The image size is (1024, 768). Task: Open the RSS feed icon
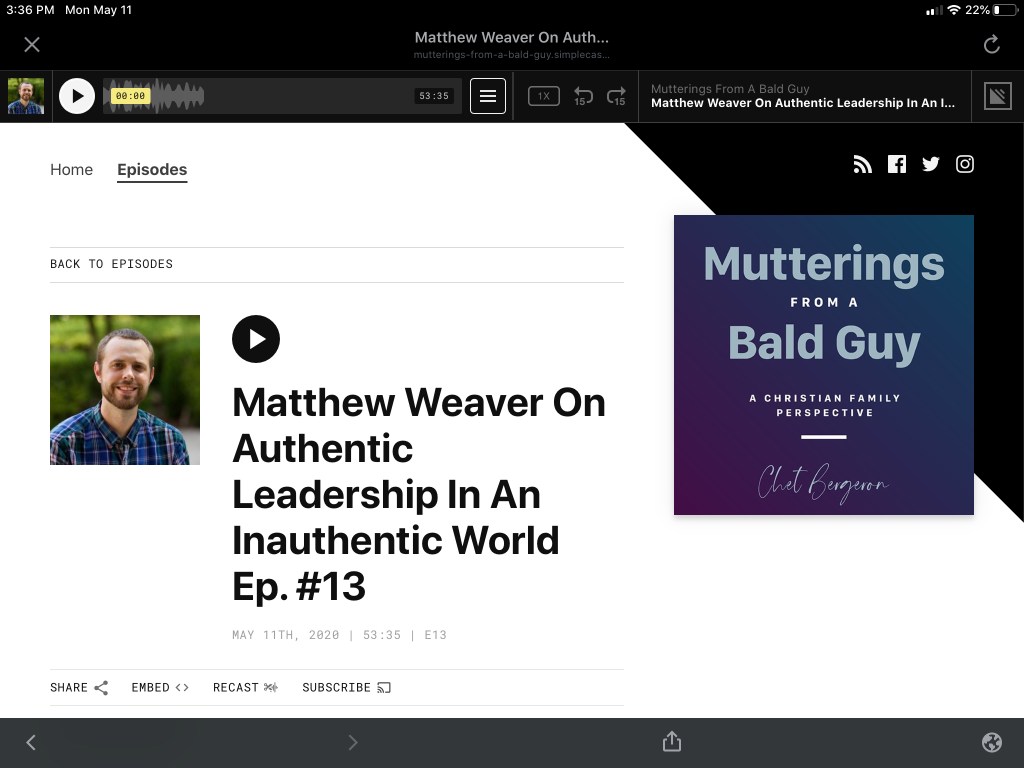coord(862,164)
